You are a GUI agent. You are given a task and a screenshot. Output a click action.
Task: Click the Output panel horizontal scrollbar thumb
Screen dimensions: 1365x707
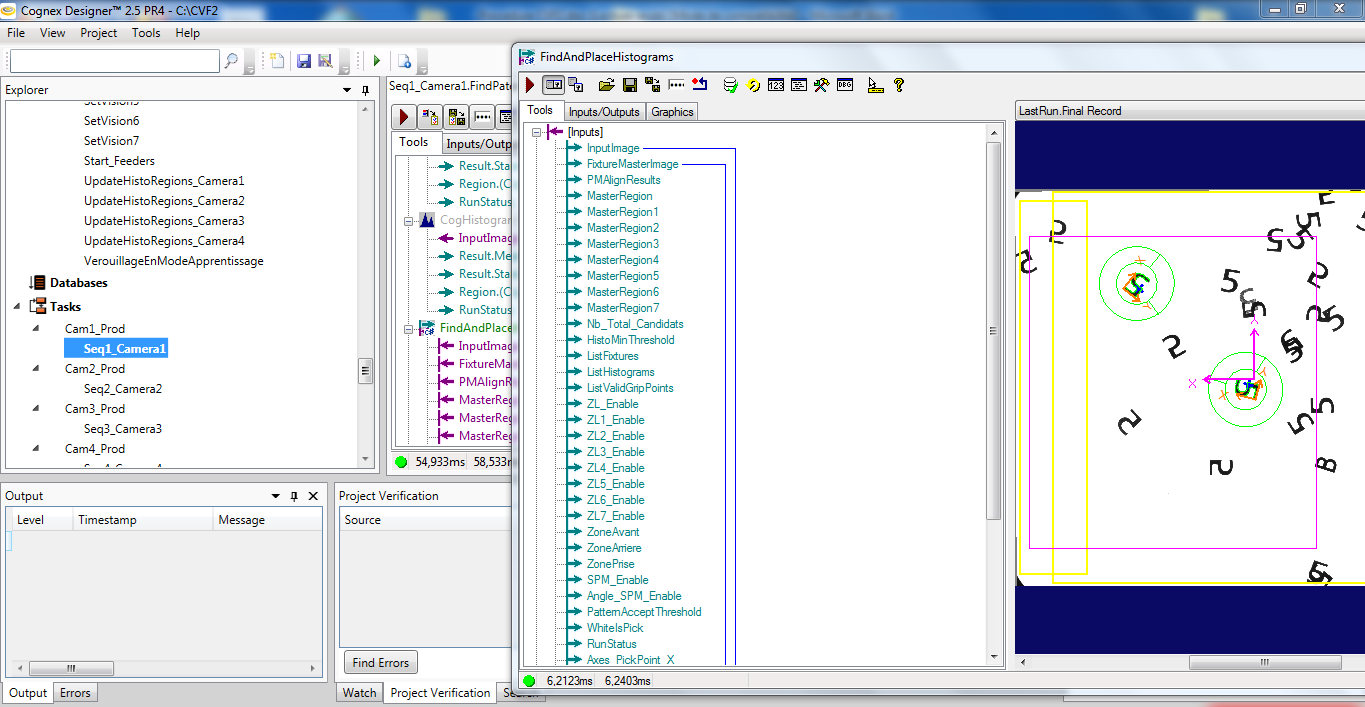coord(69,669)
